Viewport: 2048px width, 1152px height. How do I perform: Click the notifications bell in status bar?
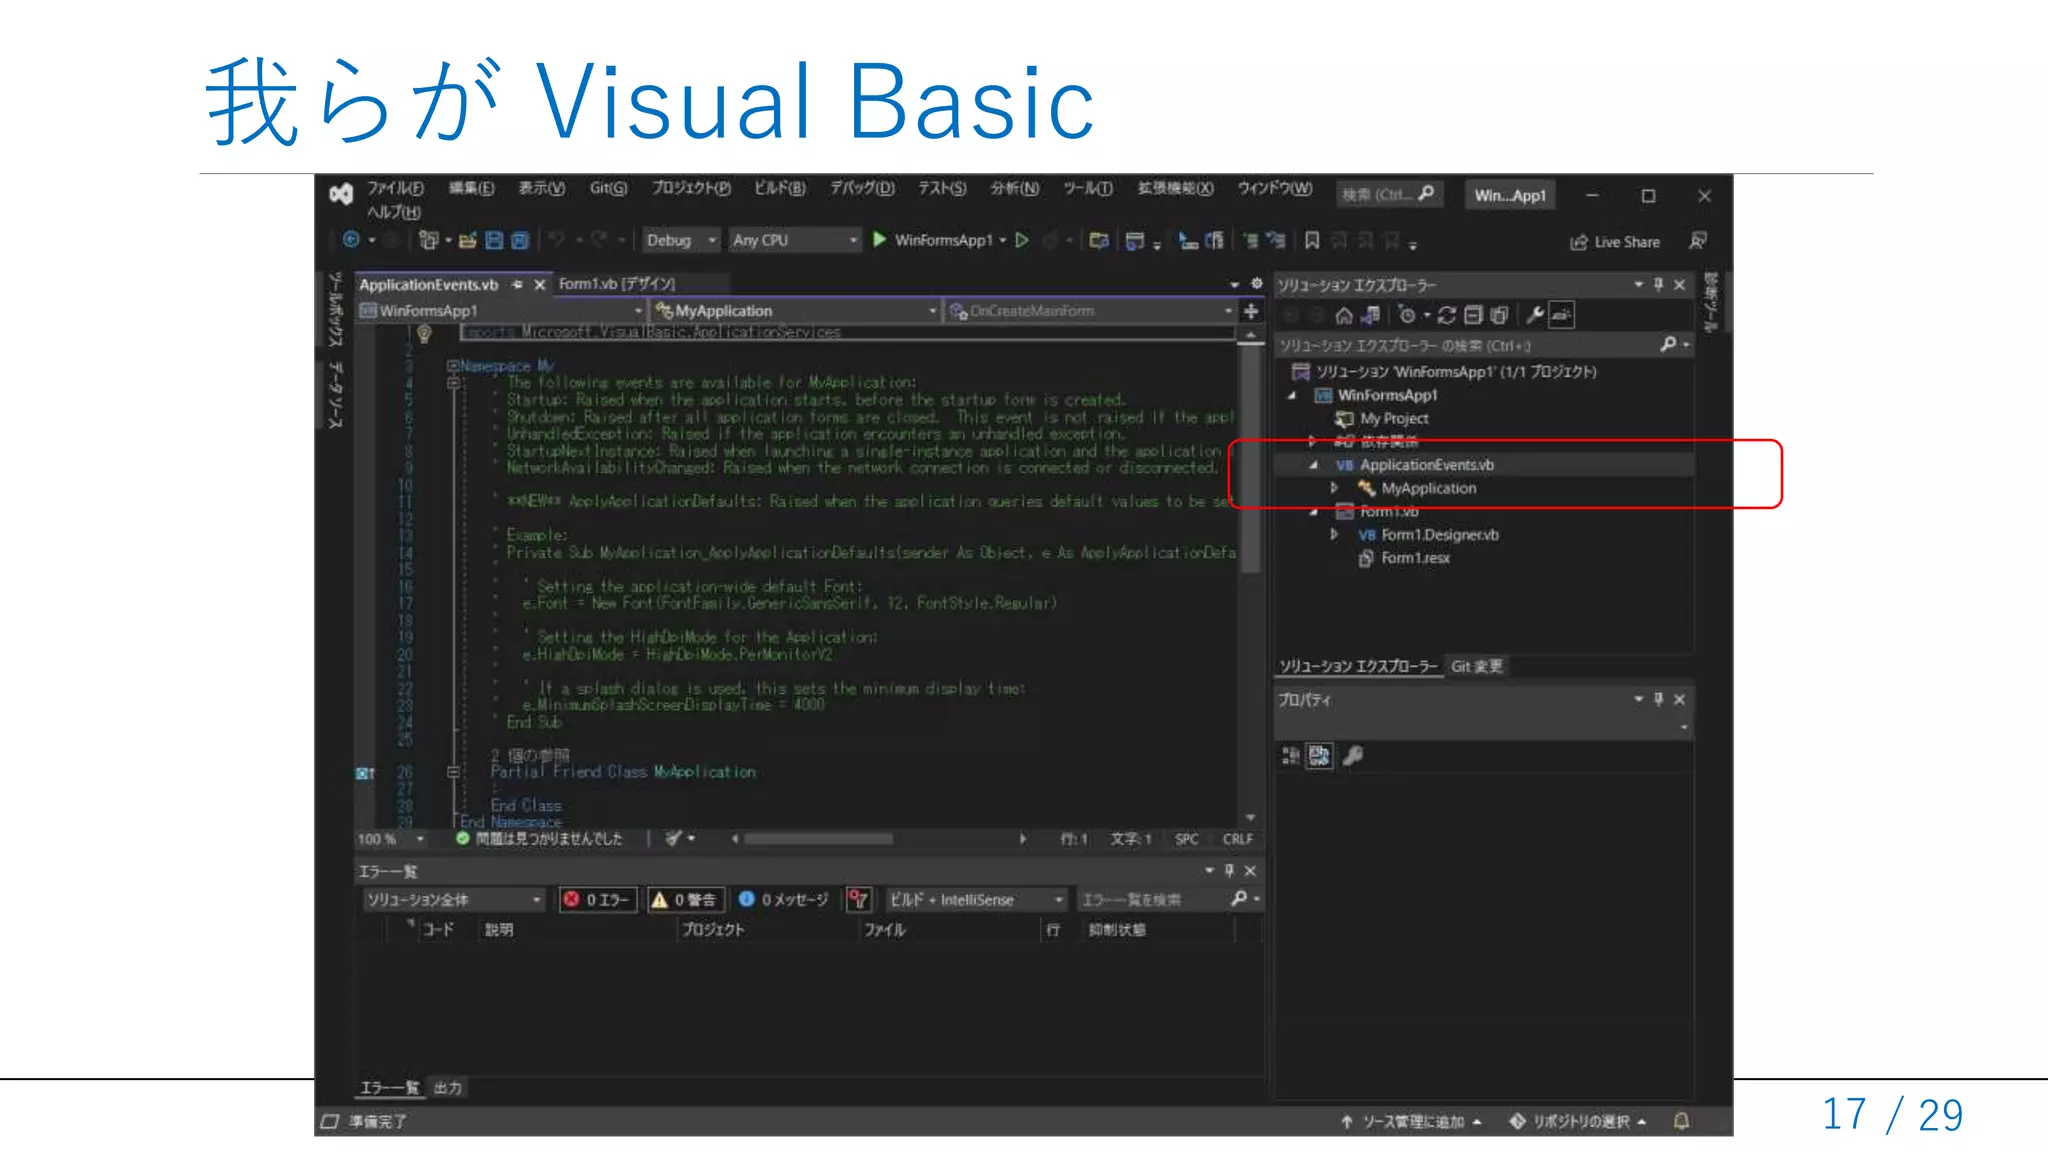point(1682,1121)
